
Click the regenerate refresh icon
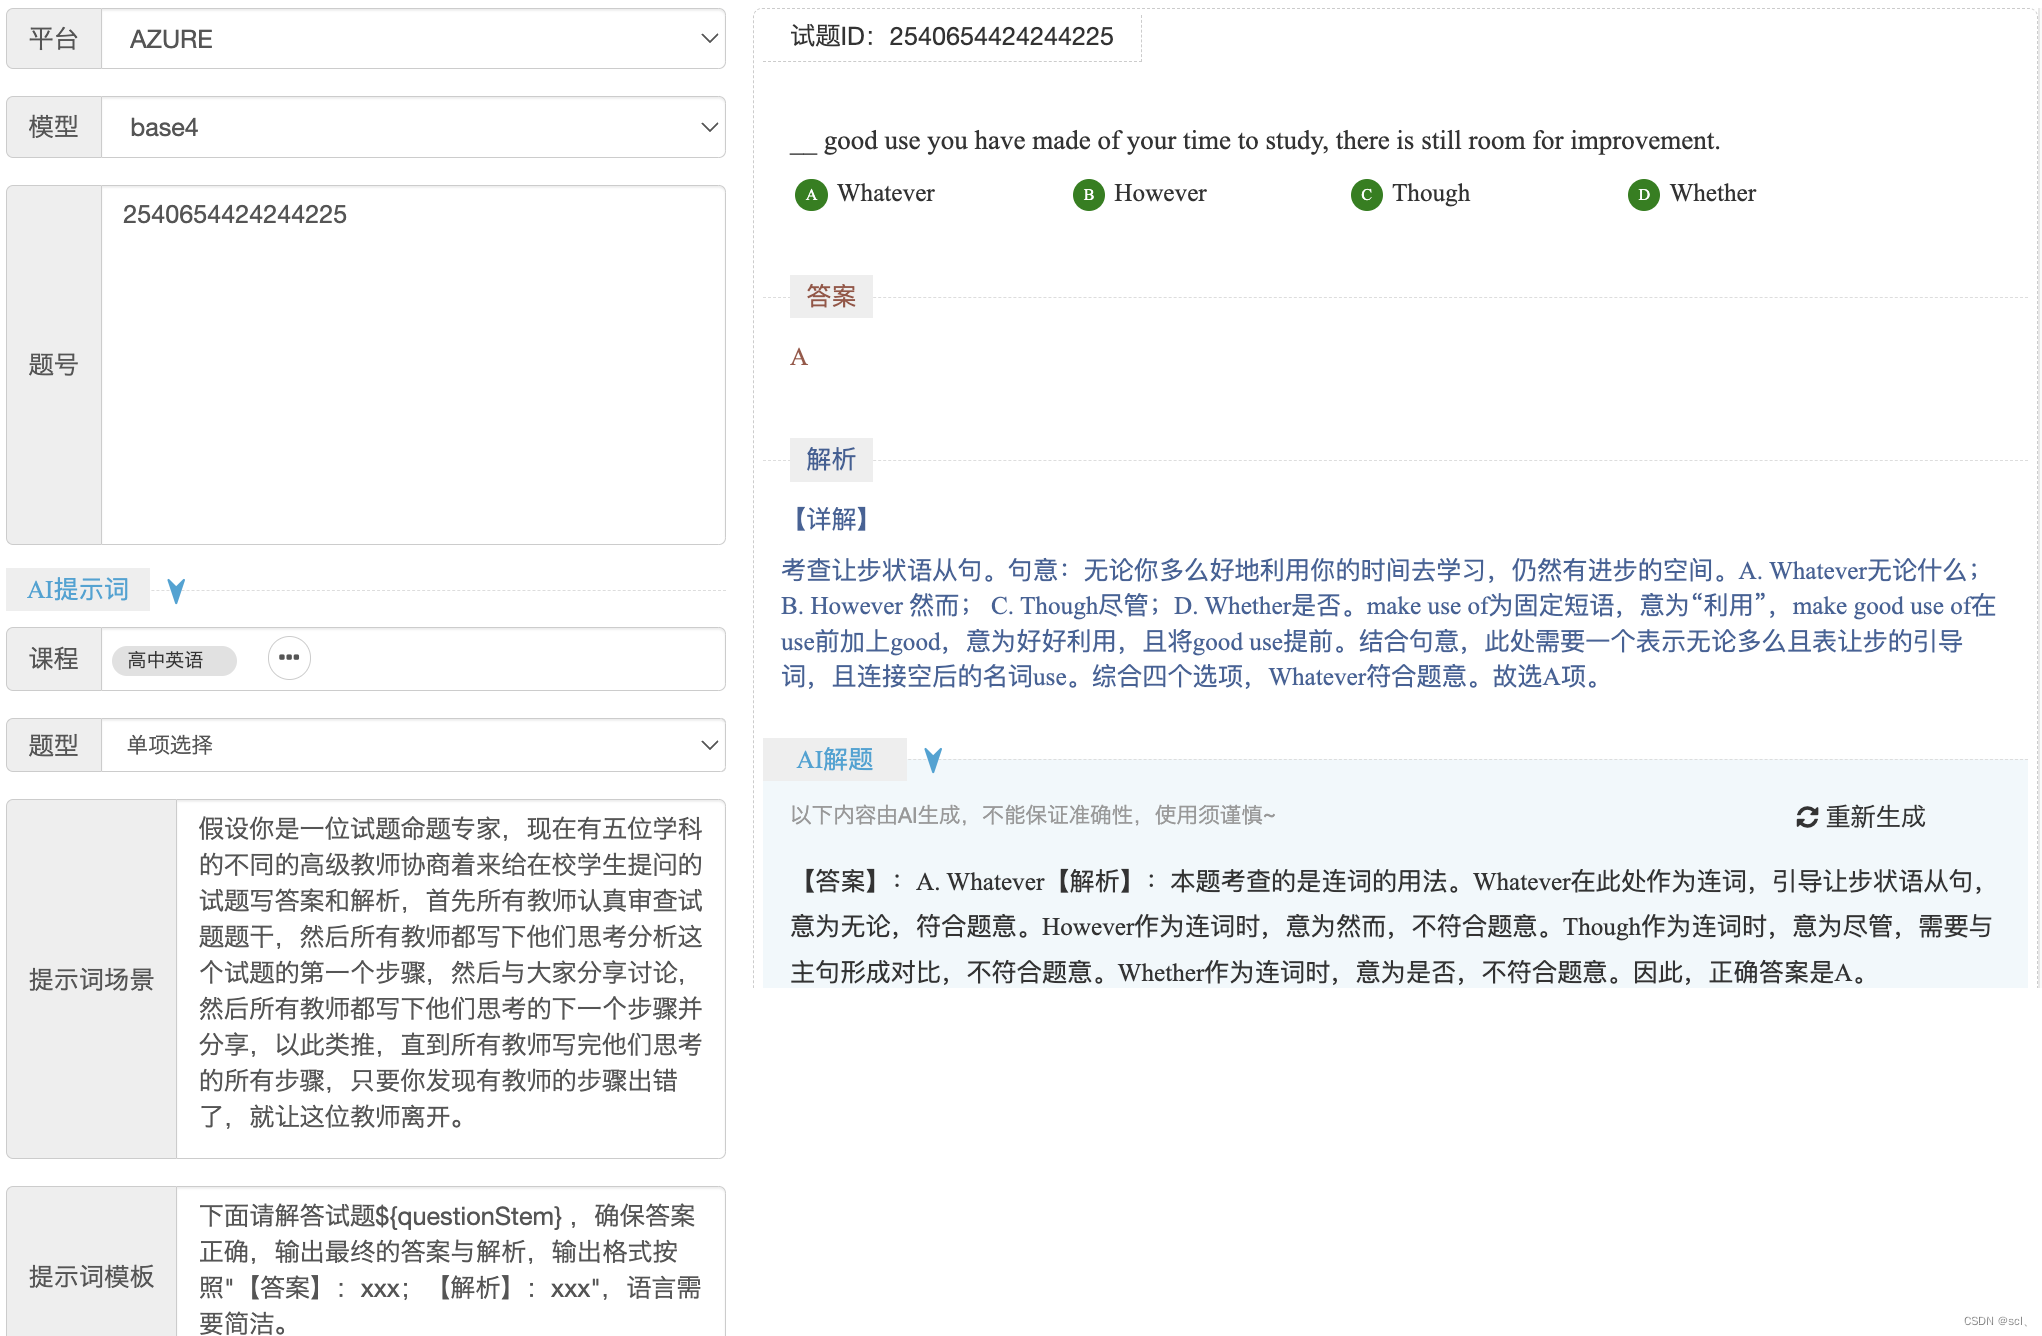click(1806, 817)
